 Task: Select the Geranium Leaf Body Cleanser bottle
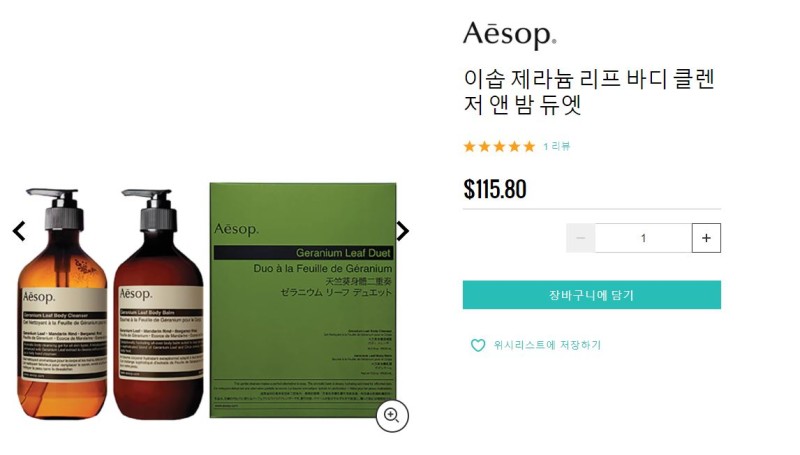(62, 304)
